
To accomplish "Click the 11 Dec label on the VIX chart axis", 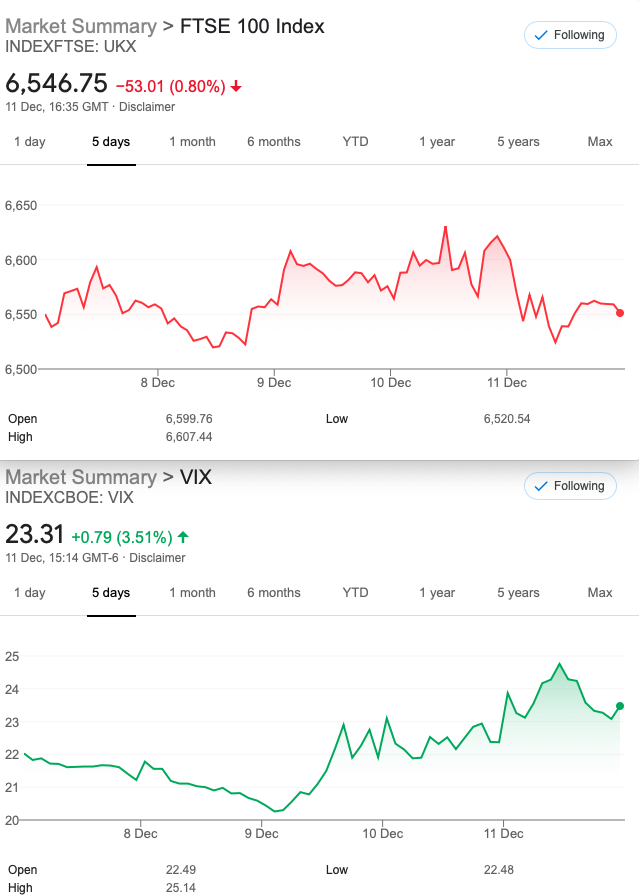I will click(x=504, y=834).
